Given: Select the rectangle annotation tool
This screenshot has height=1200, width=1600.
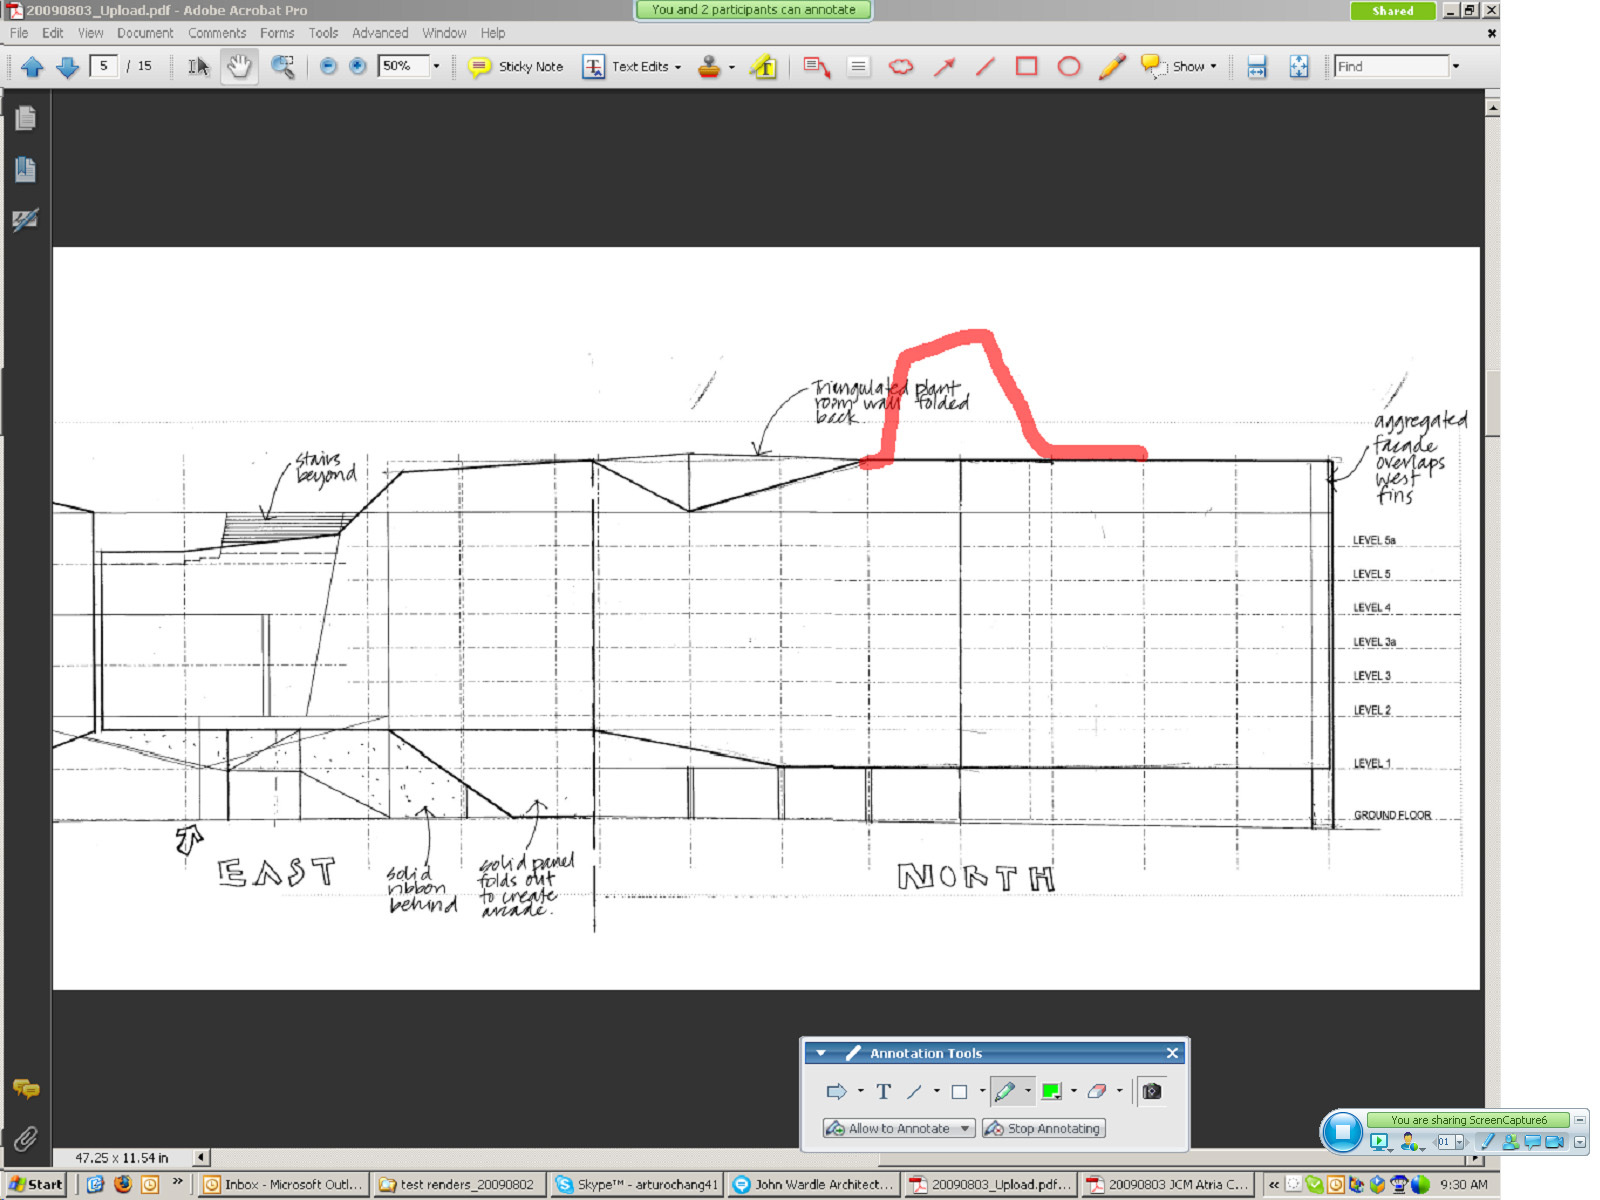Looking at the screenshot, I should 959,1092.
